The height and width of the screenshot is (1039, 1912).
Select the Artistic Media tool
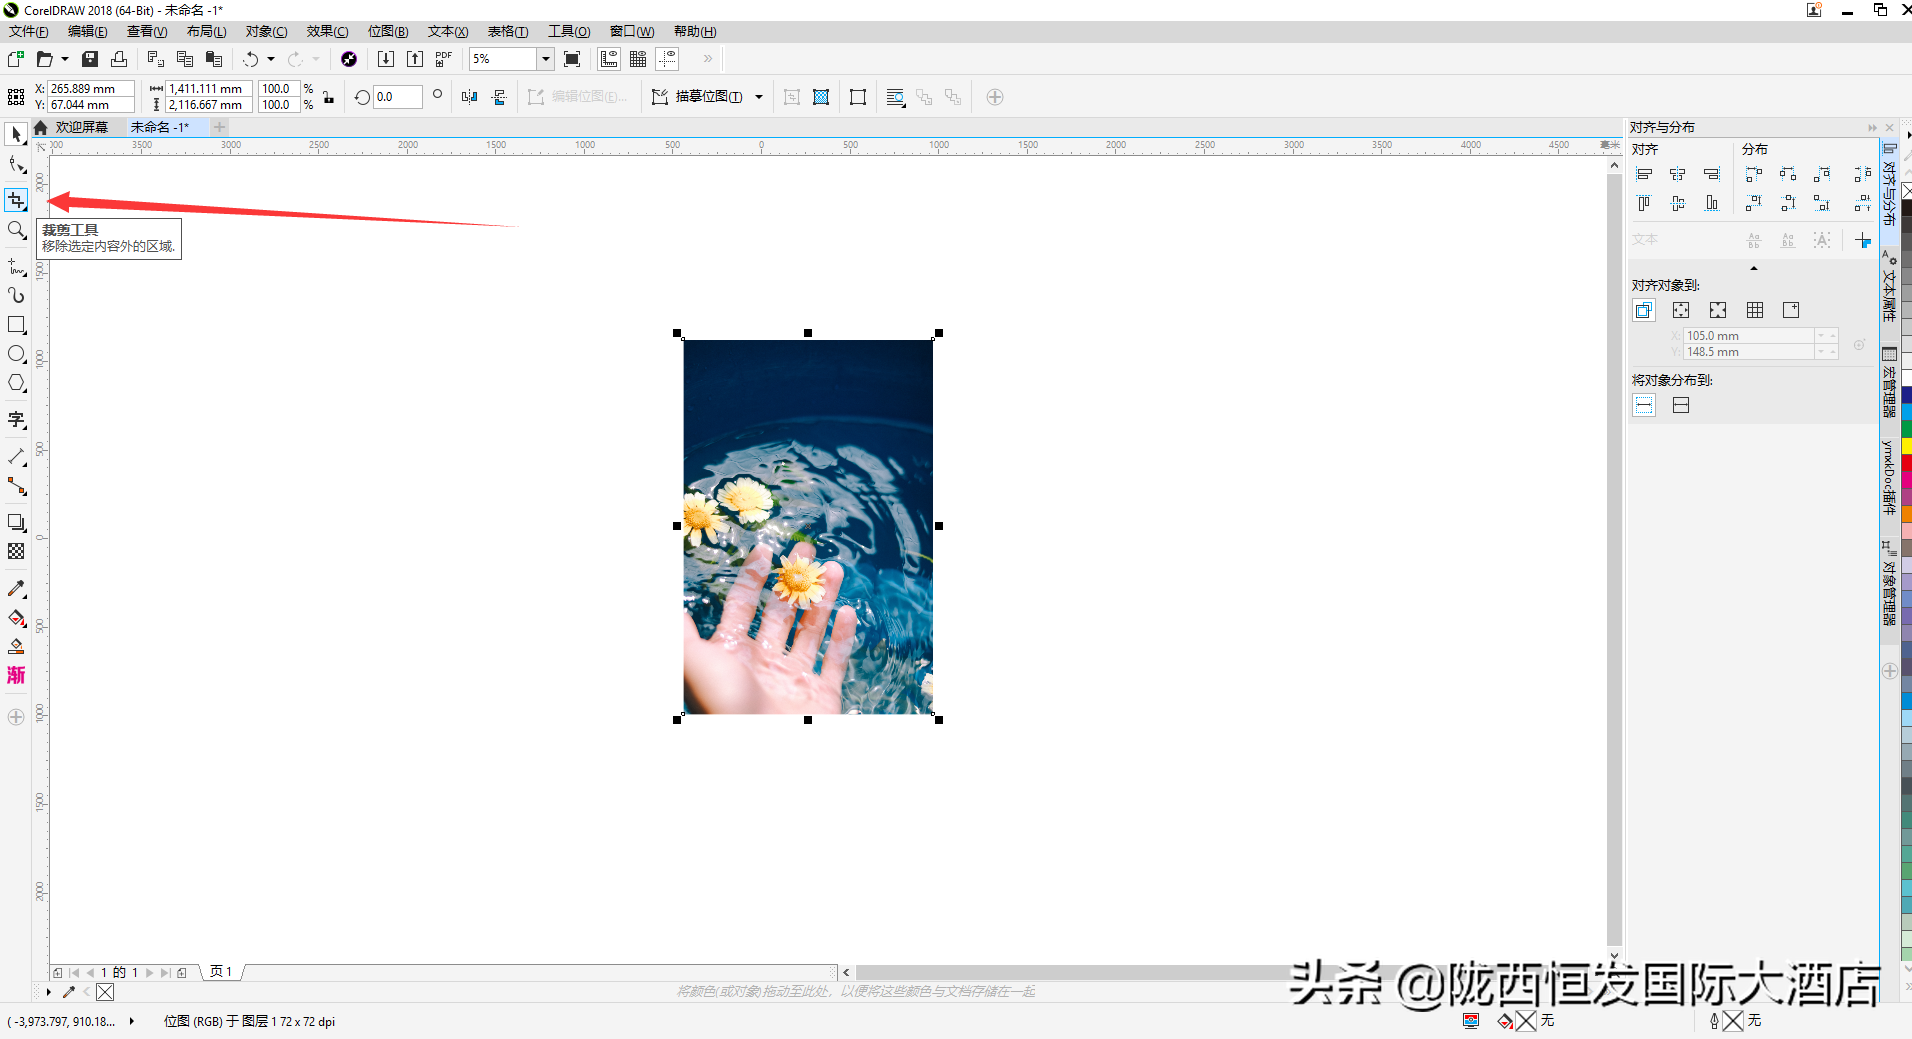pyautogui.click(x=16, y=296)
